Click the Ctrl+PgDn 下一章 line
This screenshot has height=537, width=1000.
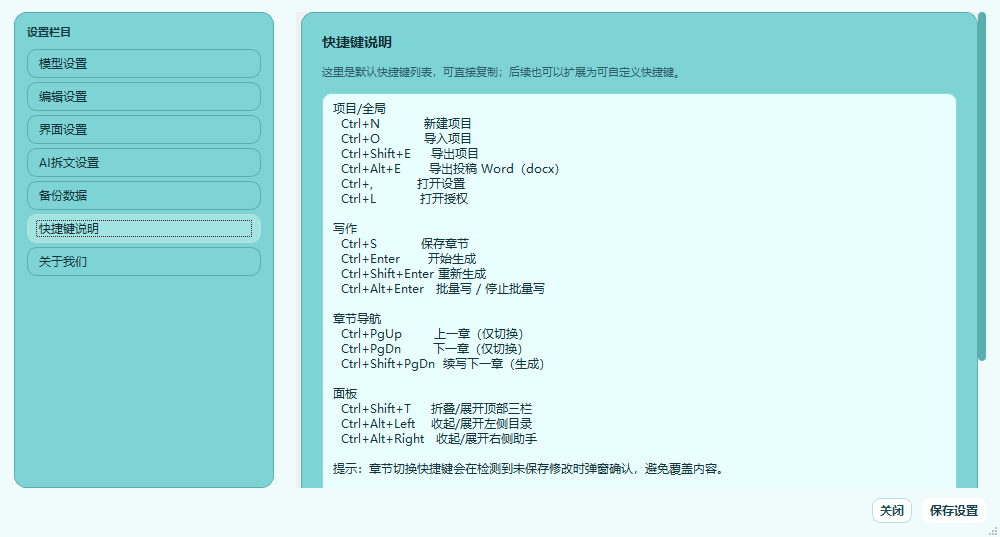click(432, 349)
